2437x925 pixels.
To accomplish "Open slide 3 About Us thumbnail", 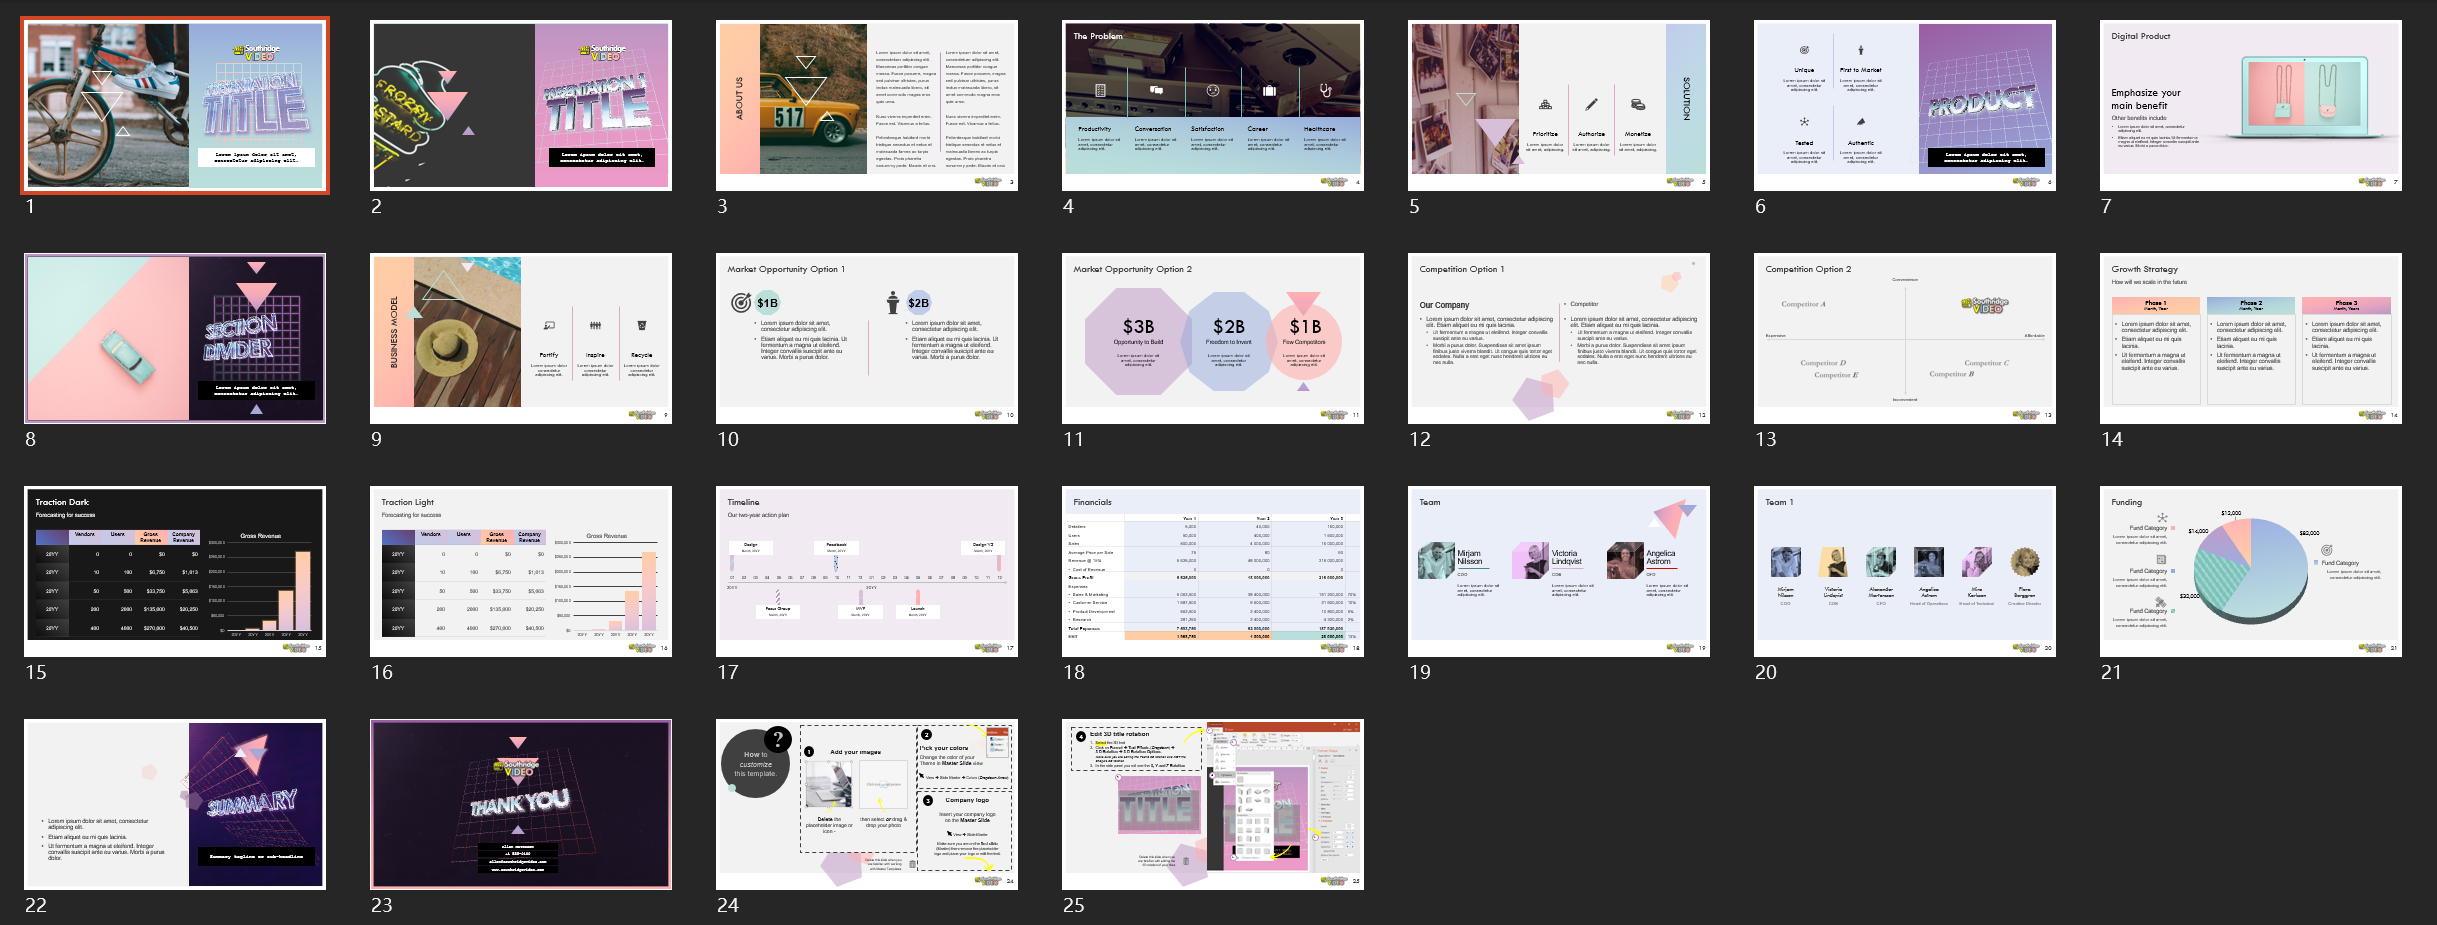I will pos(867,105).
